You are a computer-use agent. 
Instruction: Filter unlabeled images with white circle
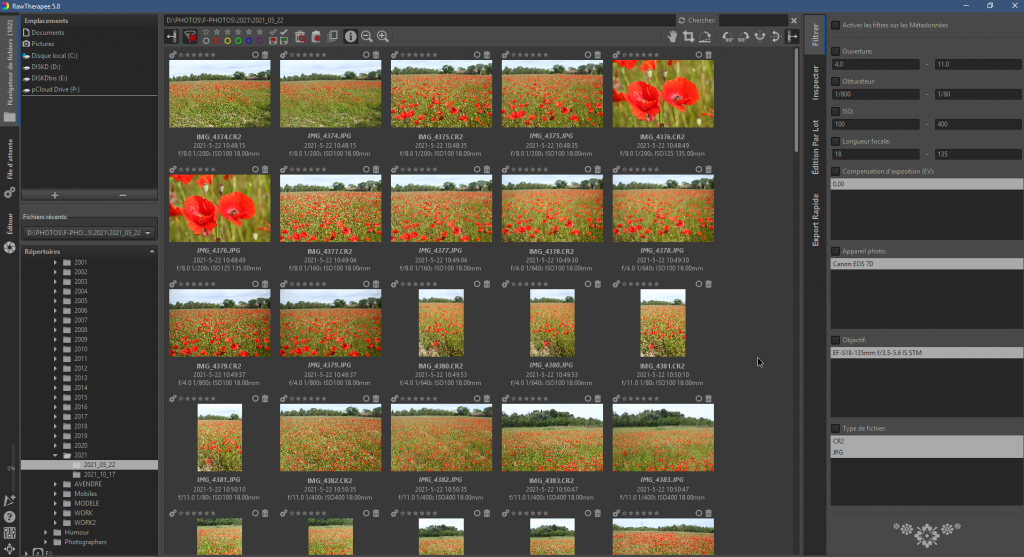pyautogui.click(x=206, y=40)
